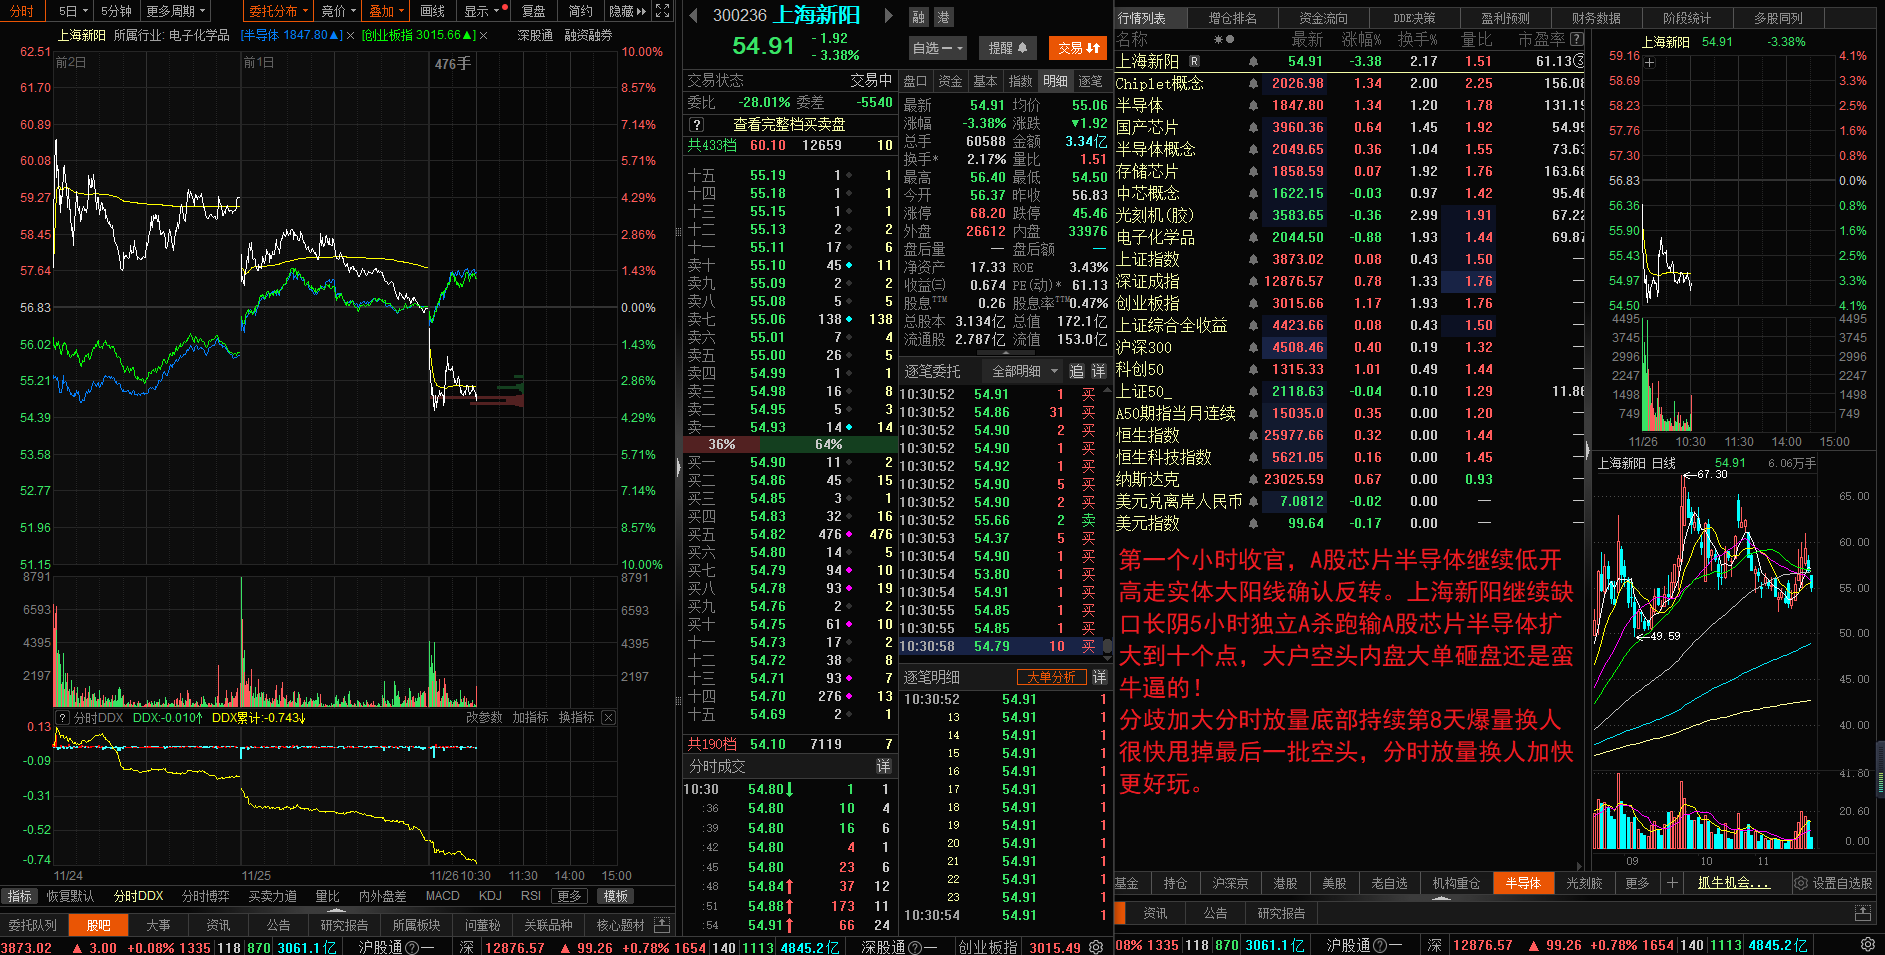The image size is (1885, 955).
Task: Open help for full order book
Action: click(x=697, y=125)
